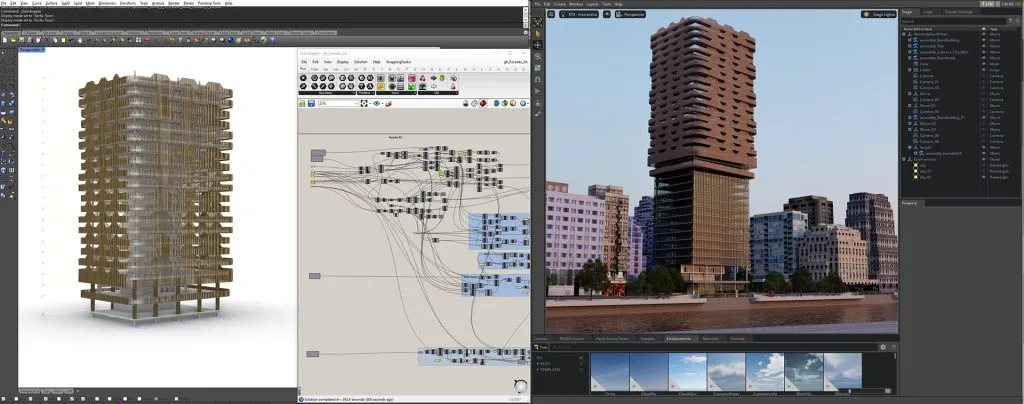Switch to the Materials tab in bottom panel

(710, 339)
